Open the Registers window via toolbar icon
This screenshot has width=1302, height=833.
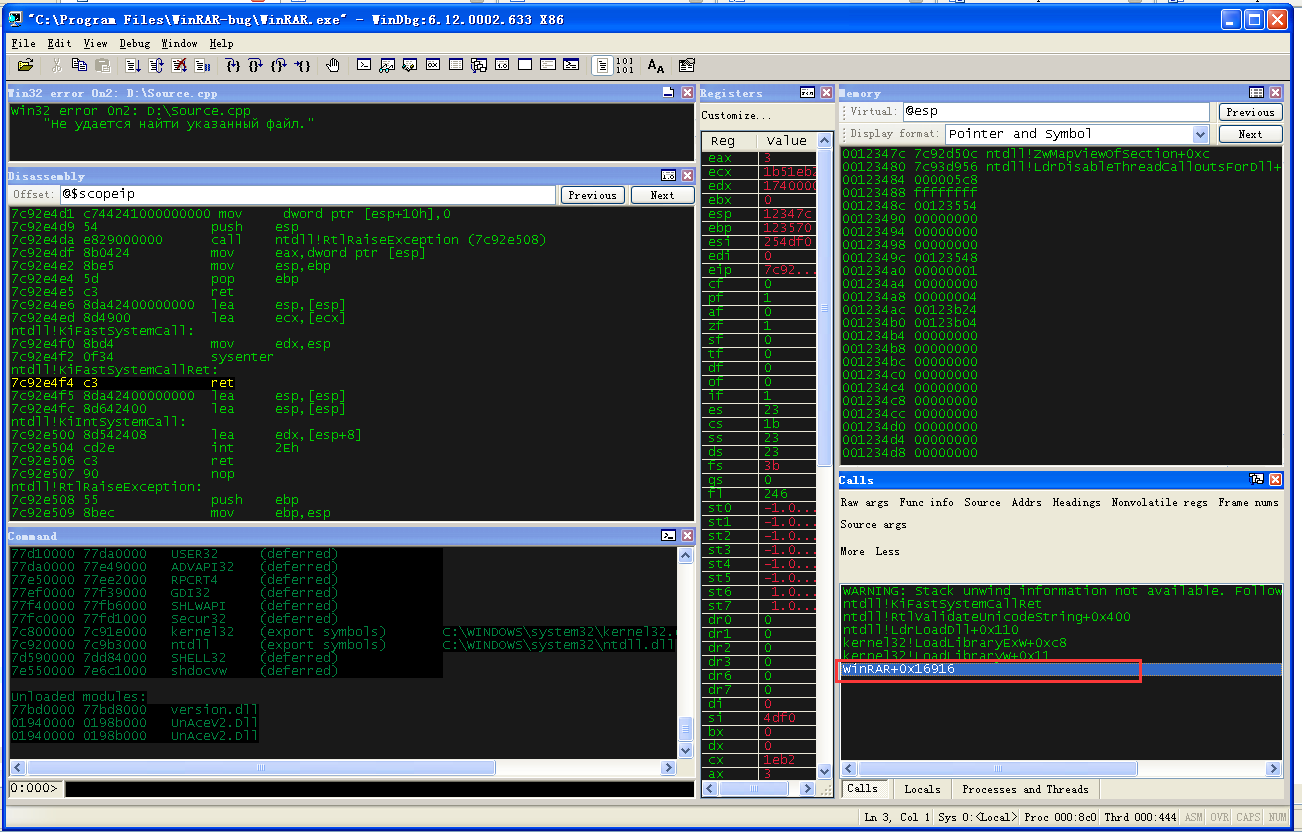pos(433,65)
